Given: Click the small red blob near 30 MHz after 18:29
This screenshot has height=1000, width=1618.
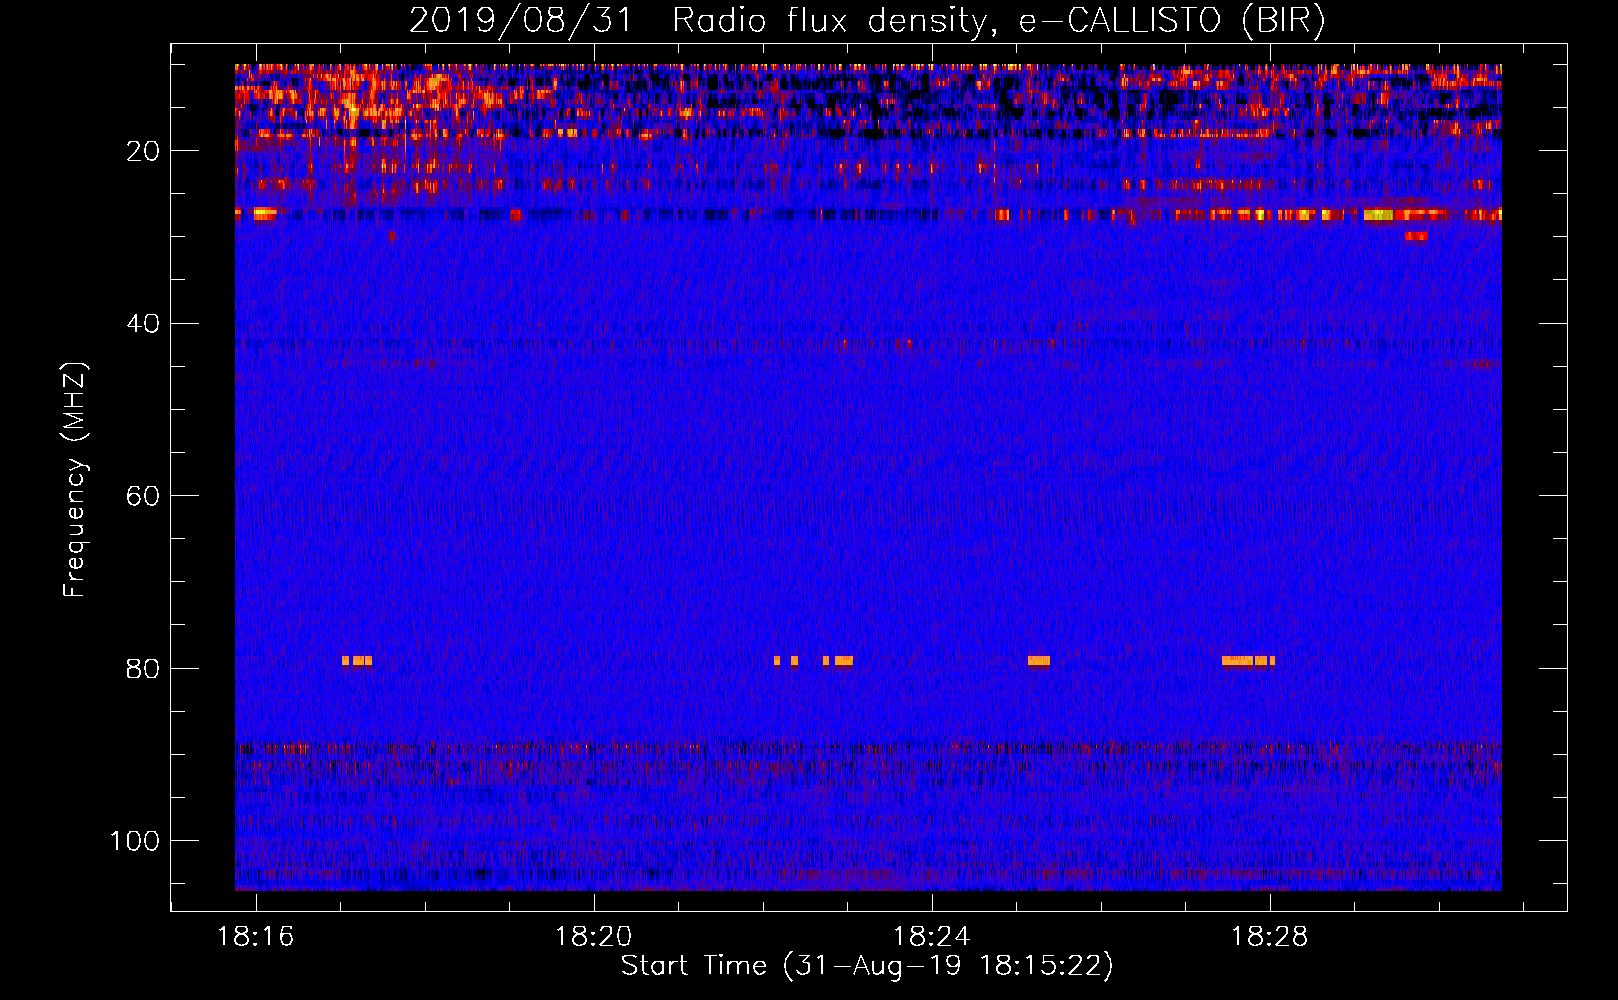Looking at the screenshot, I should pos(1416,236).
